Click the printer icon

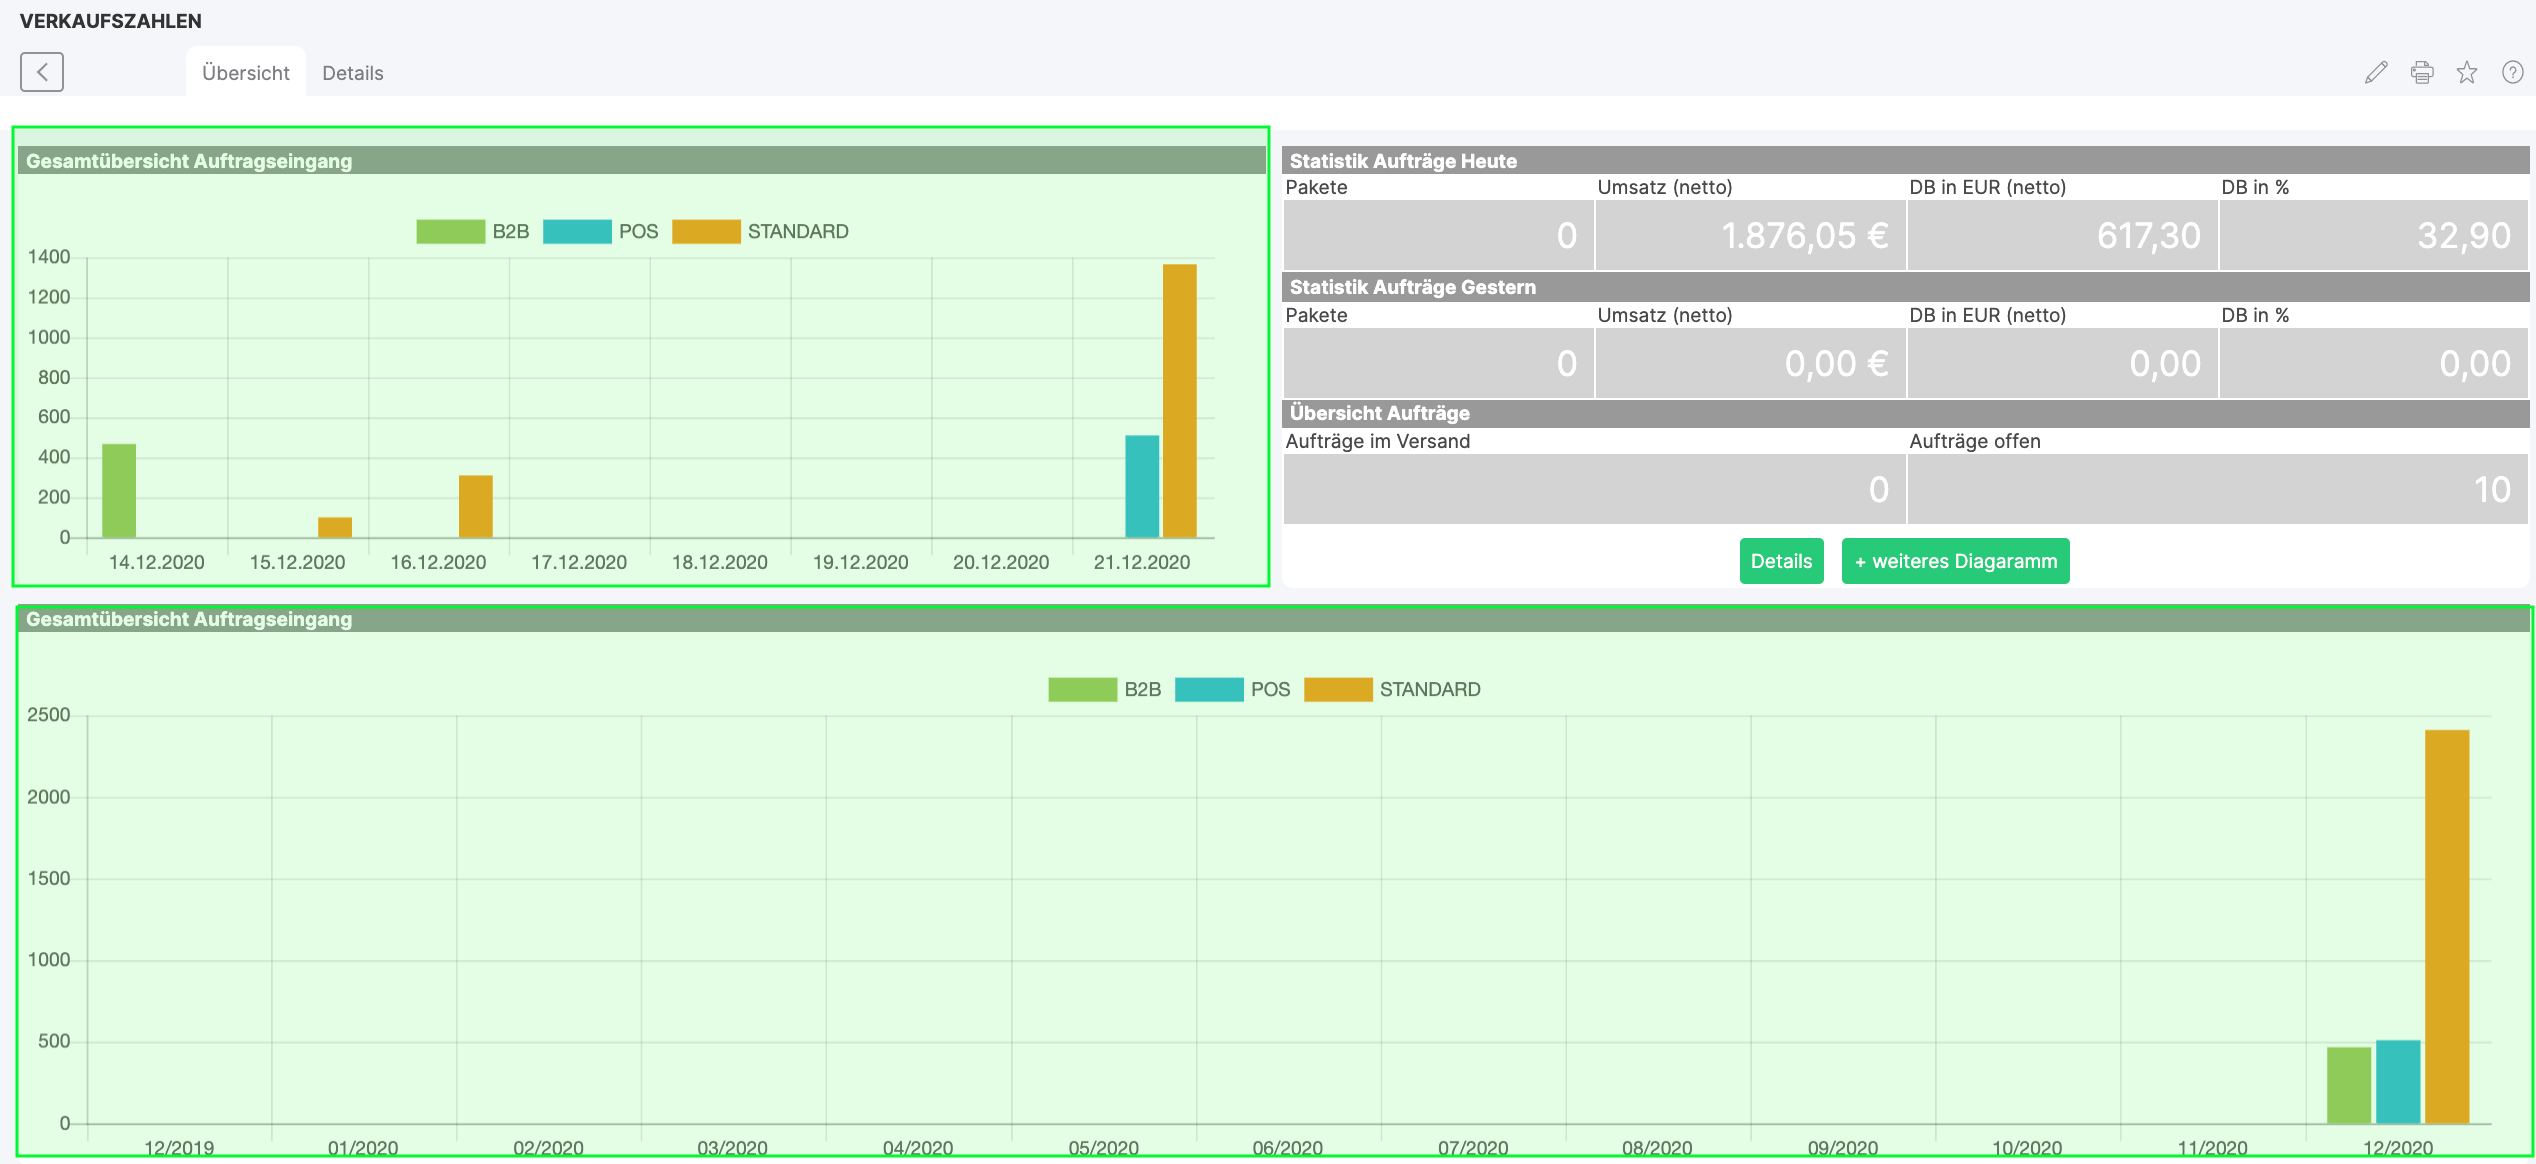click(2422, 72)
